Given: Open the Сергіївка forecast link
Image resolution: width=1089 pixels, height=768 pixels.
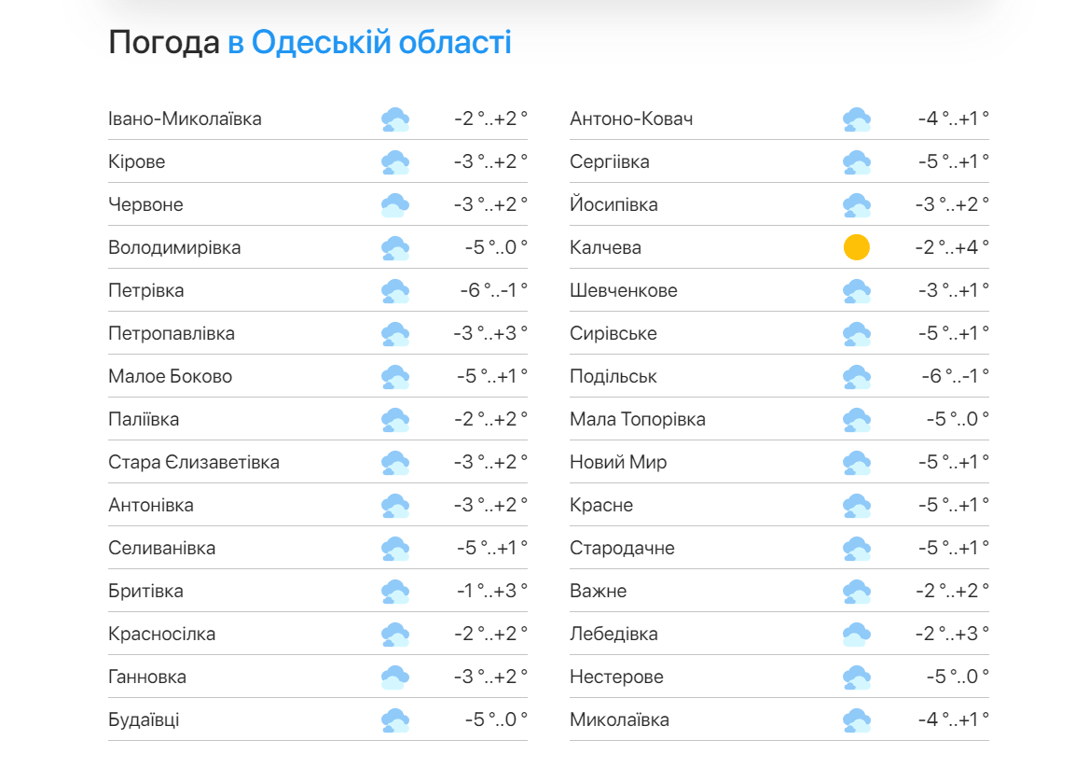Looking at the screenshot, I should [x=609, y=162].
